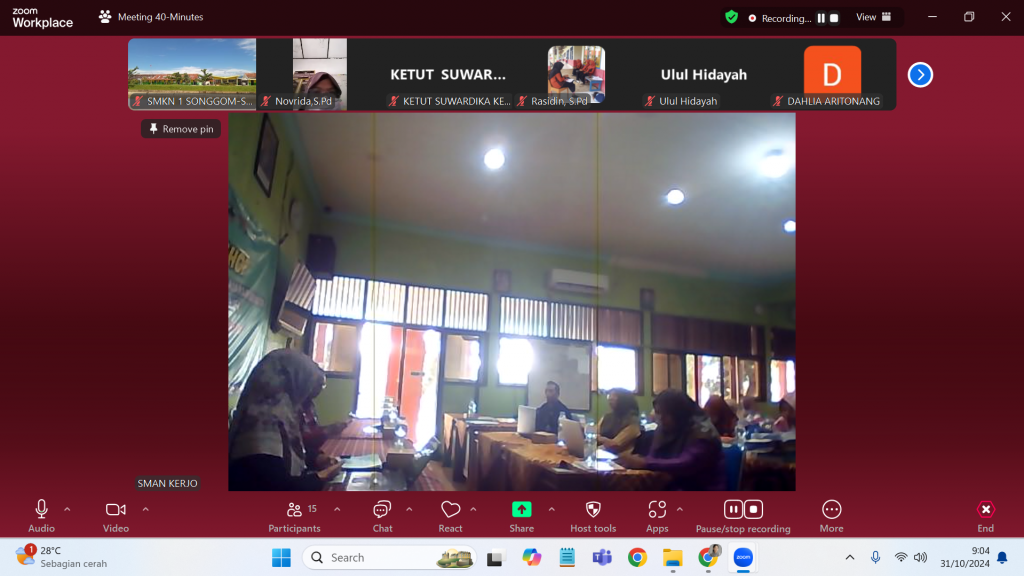Select the Rasidin, S.Pd participant thumbnail
This screenshot has width=1024, height=576.
(x=576, y=74)
